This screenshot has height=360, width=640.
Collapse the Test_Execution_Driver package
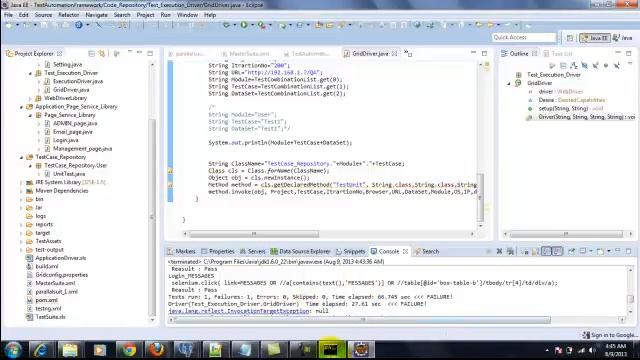pyautogui.click(x=30, y=73)
